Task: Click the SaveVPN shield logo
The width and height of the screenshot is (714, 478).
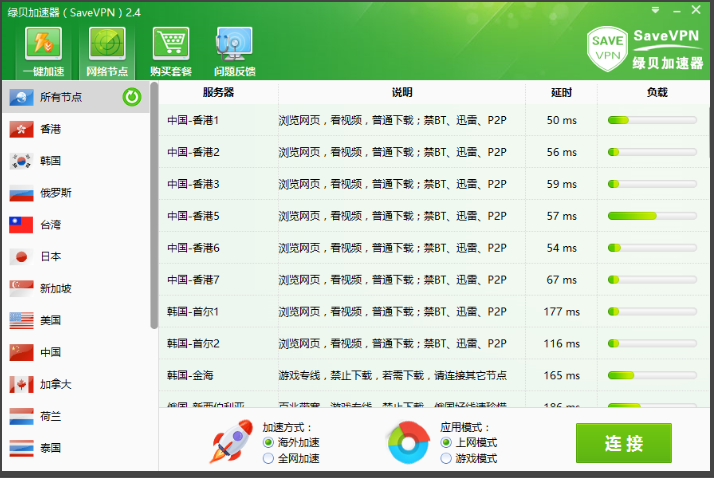Action: (606, 48)
